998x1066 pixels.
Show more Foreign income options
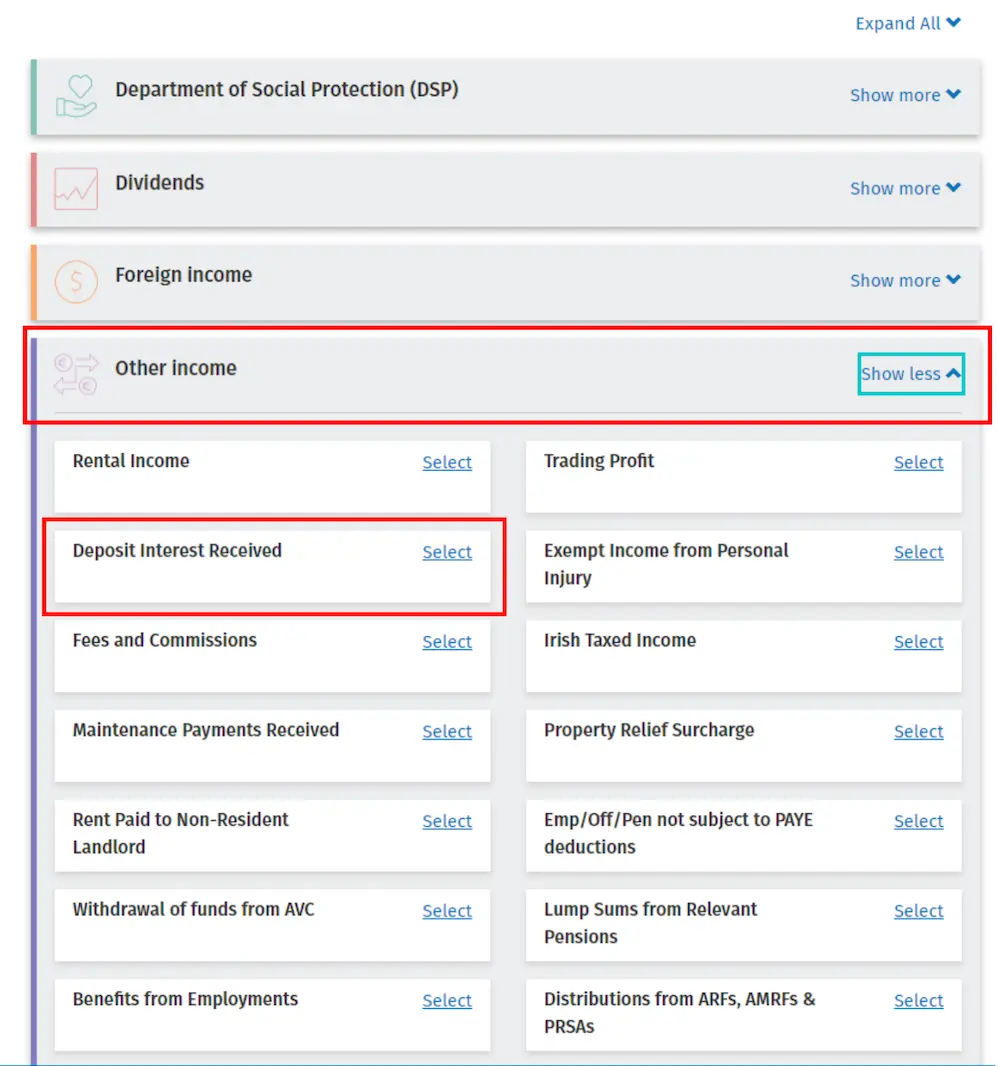pyautogui.click(x=905, y=281)
